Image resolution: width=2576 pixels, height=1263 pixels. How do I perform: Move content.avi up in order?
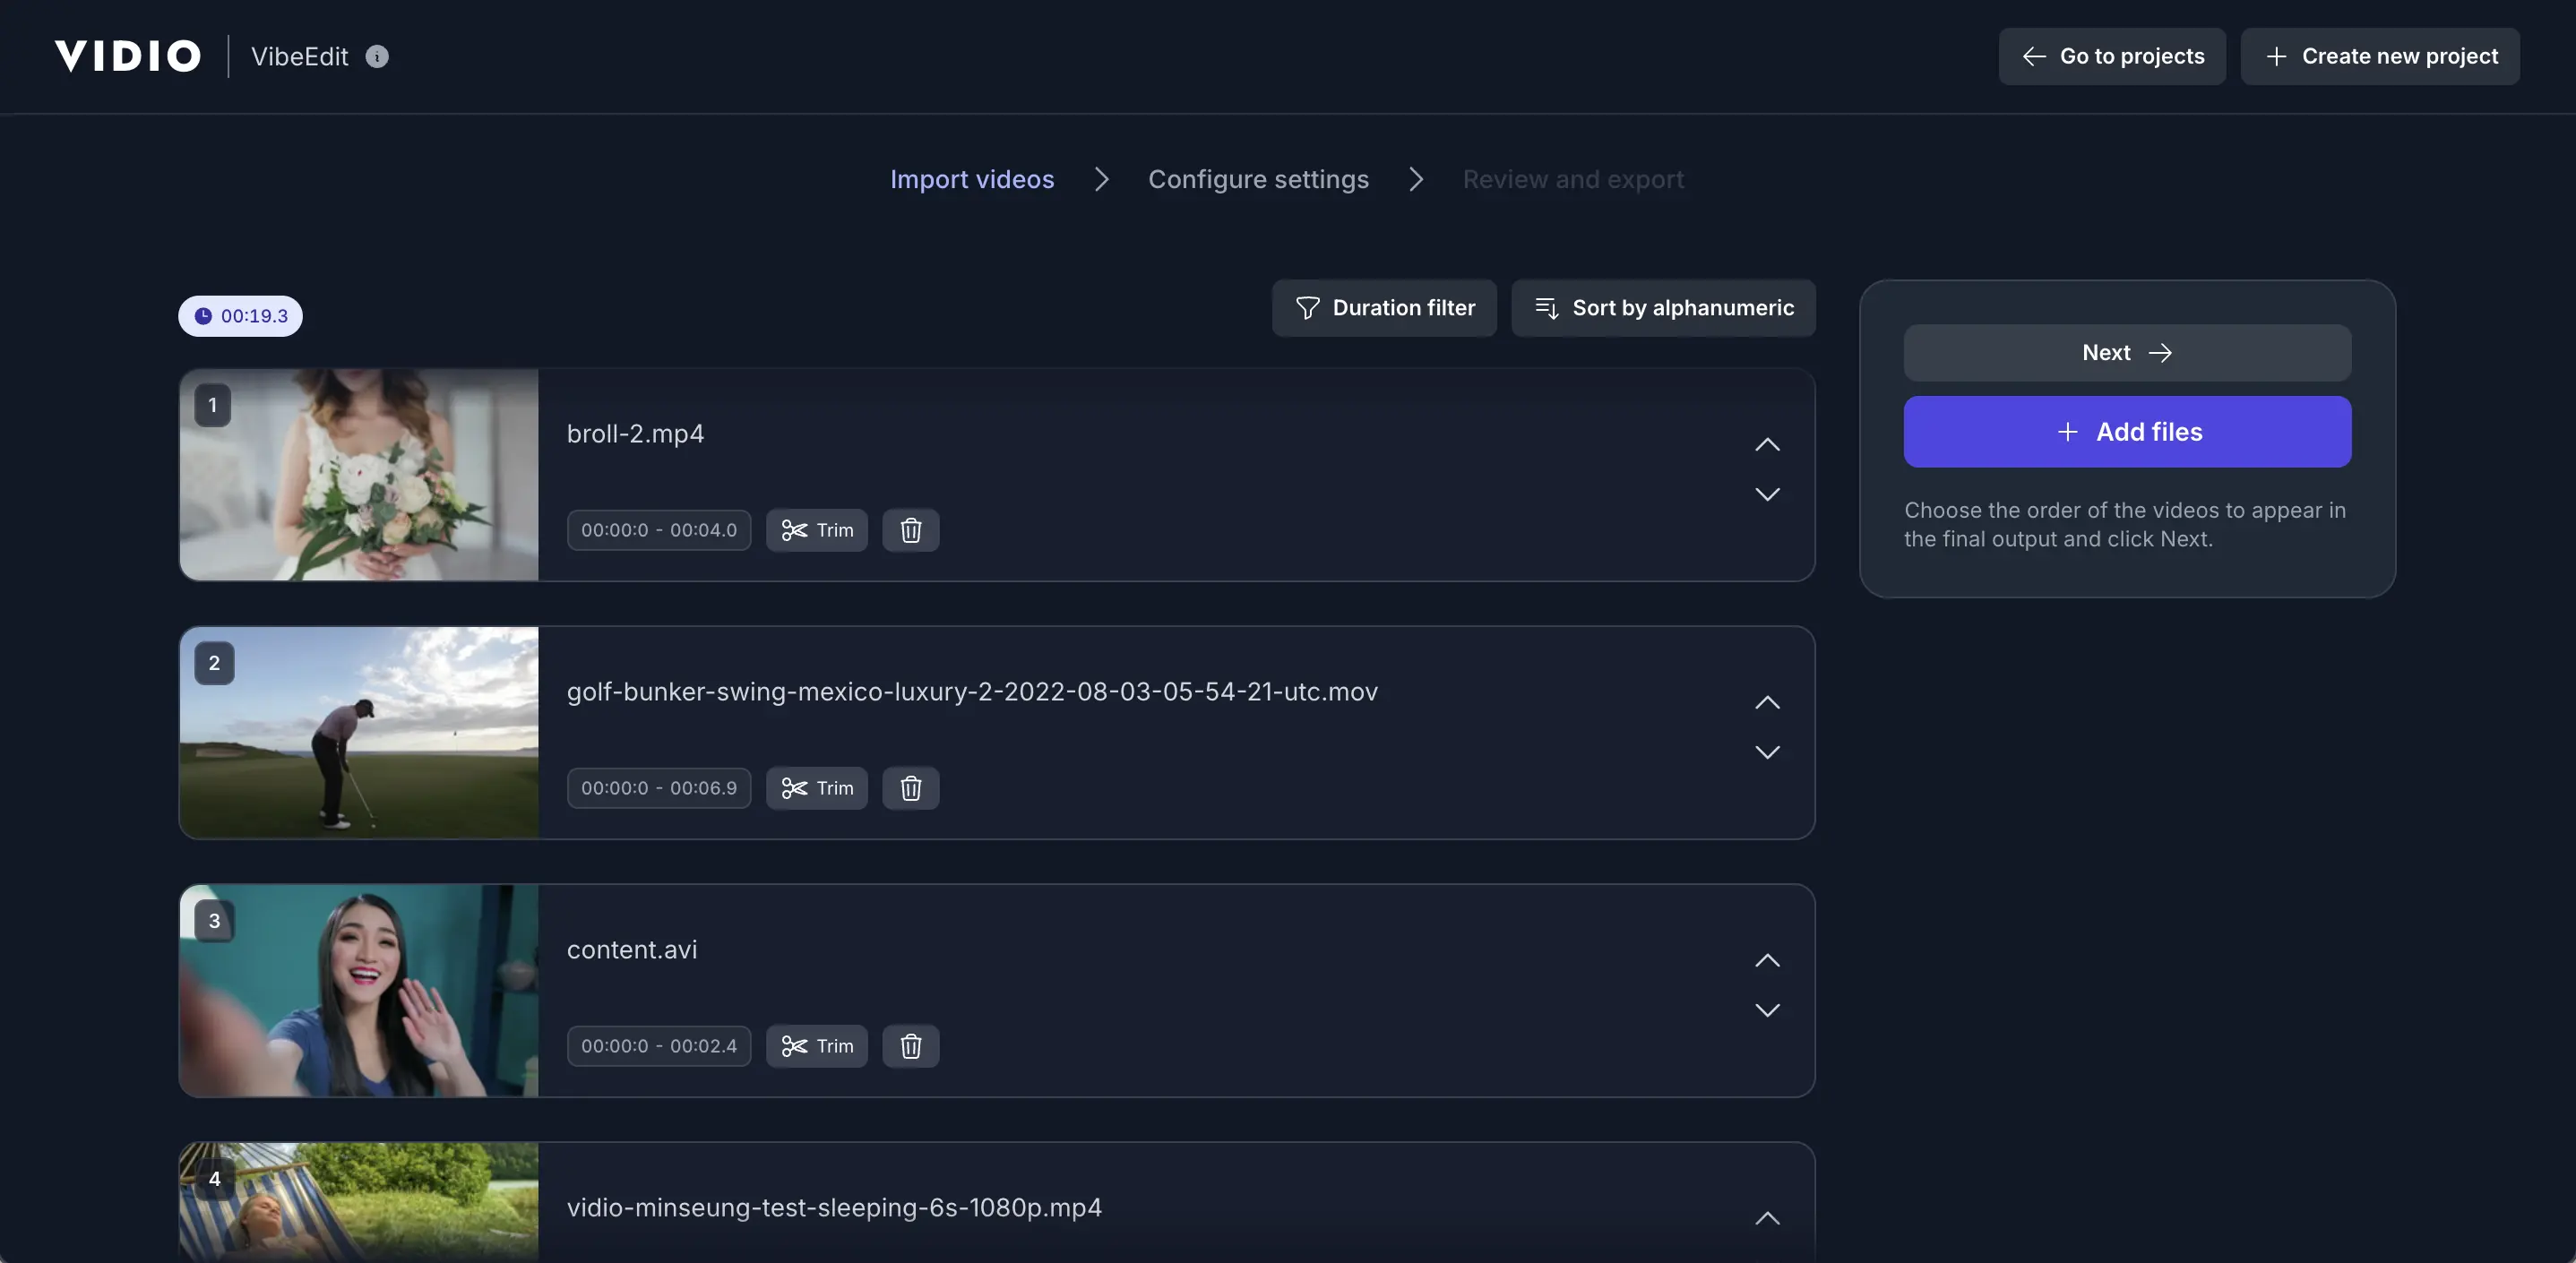(x=1767, y=961)
